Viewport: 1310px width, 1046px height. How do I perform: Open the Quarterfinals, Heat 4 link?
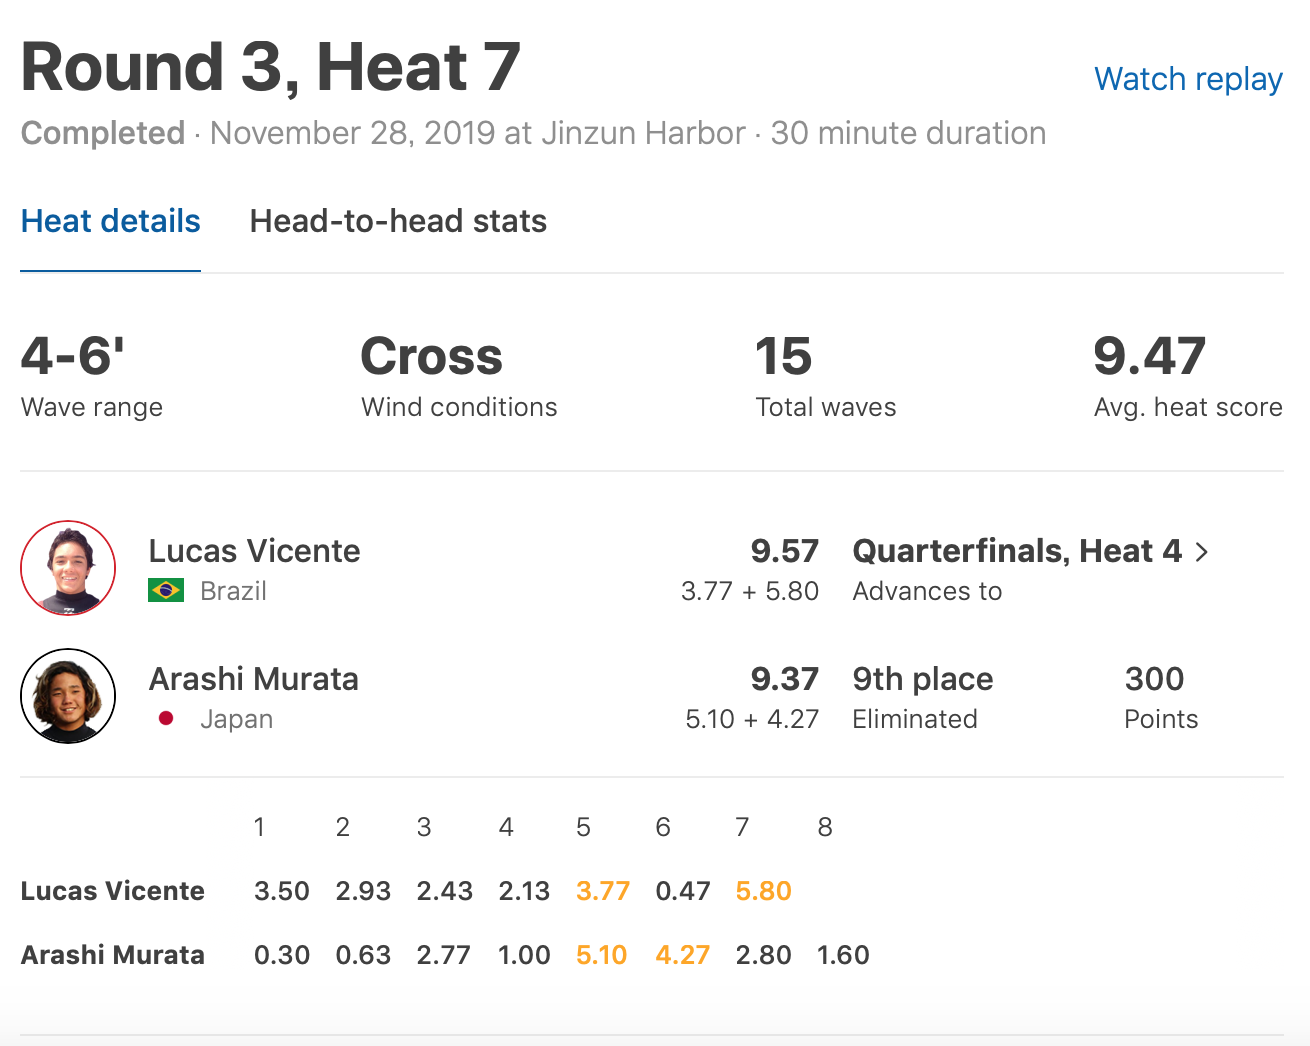[1016, 551]
